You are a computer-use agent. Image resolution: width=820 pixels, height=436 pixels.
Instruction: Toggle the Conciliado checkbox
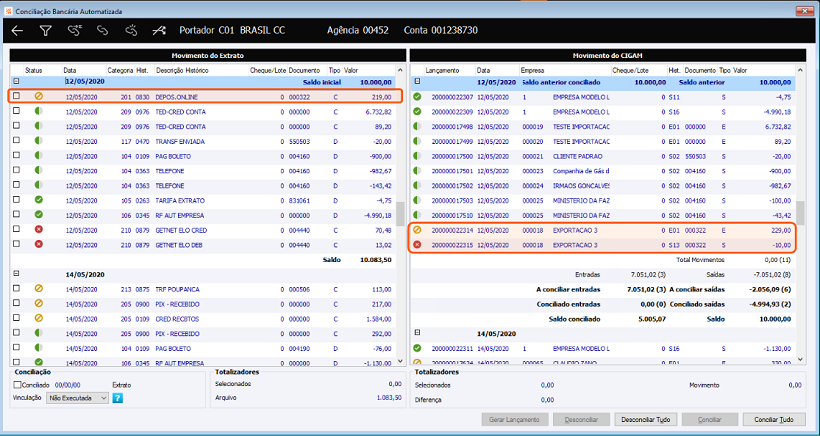click(x=19, y=384)
